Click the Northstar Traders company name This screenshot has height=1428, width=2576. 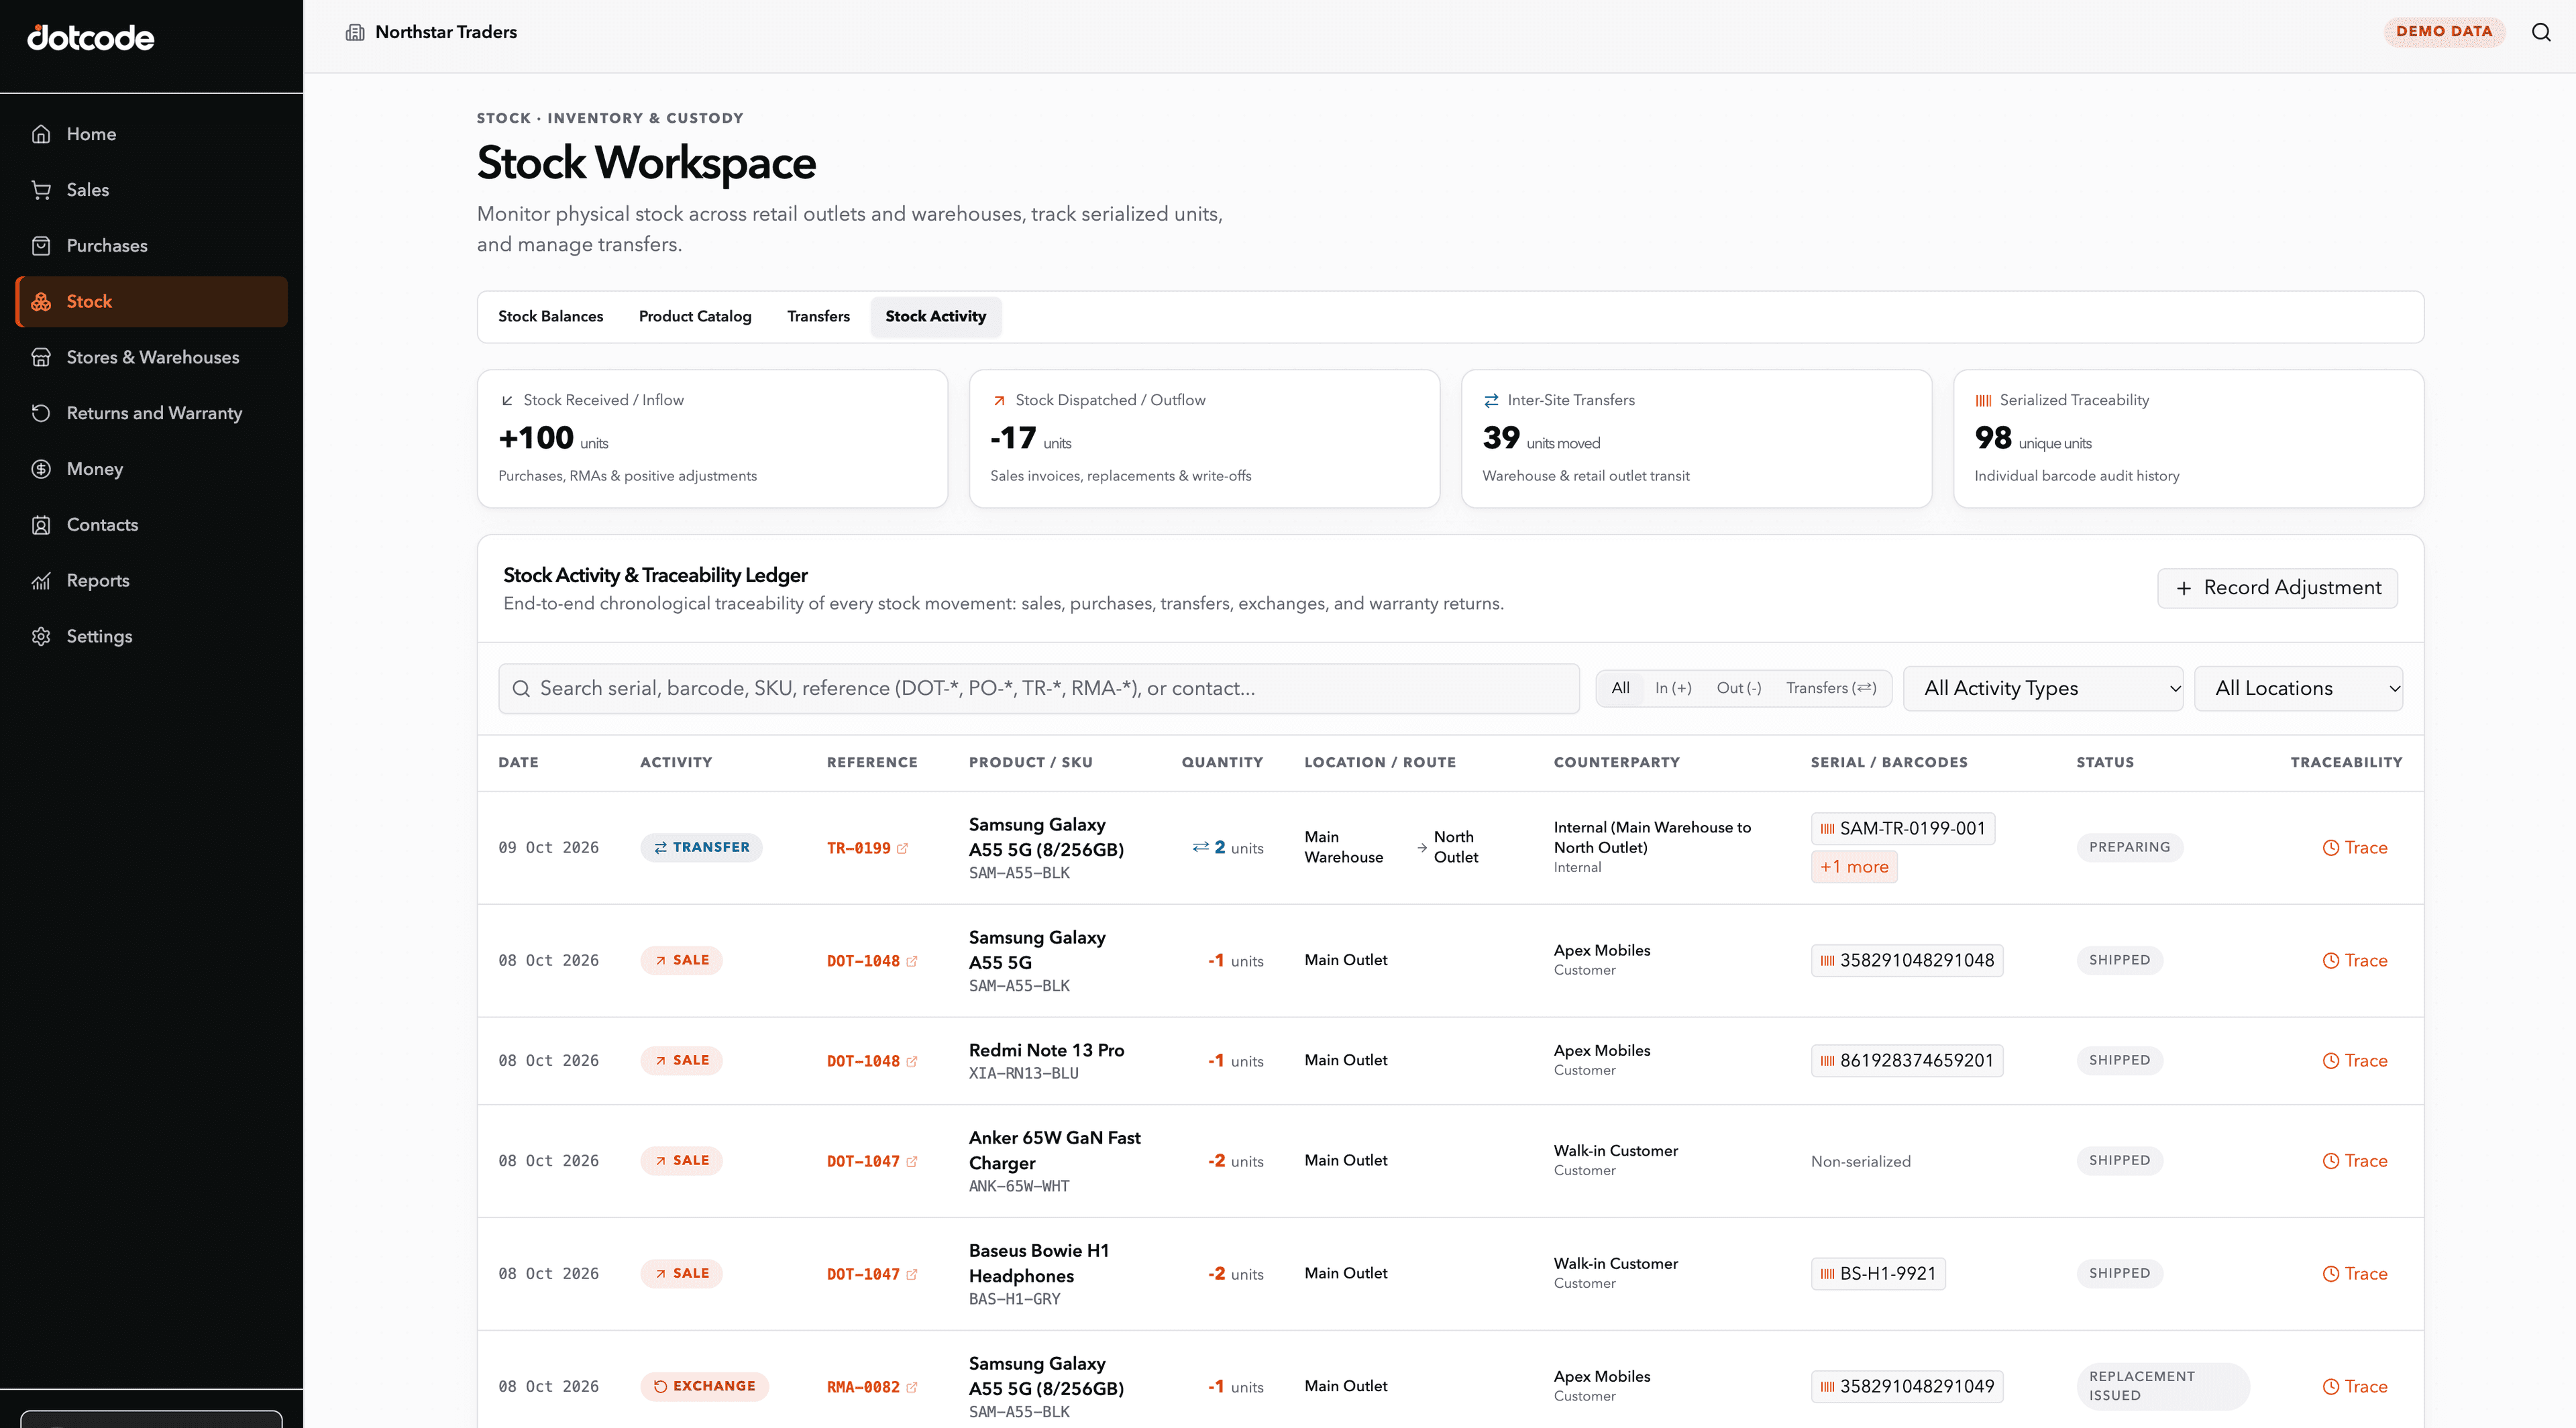coord(446,32)
